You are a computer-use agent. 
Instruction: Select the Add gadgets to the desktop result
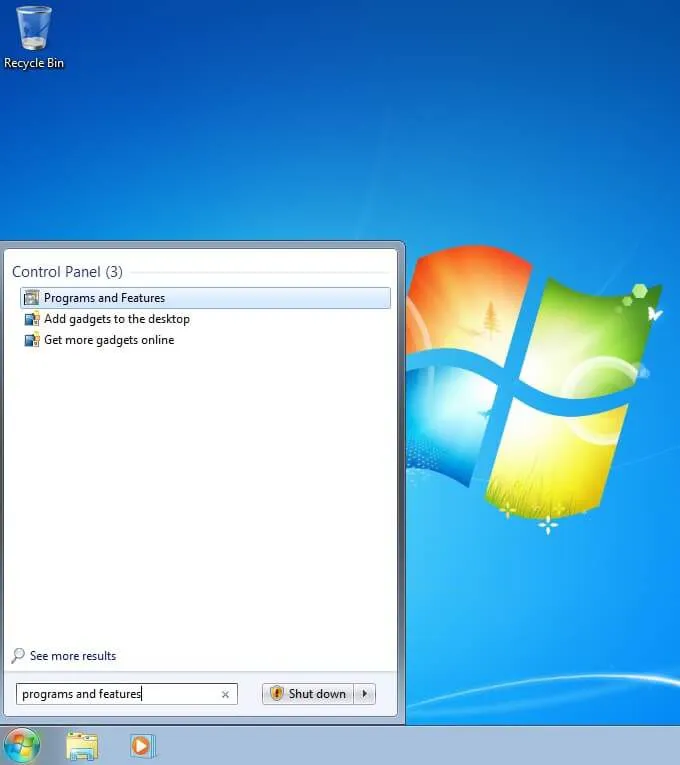tap(205, 319)
